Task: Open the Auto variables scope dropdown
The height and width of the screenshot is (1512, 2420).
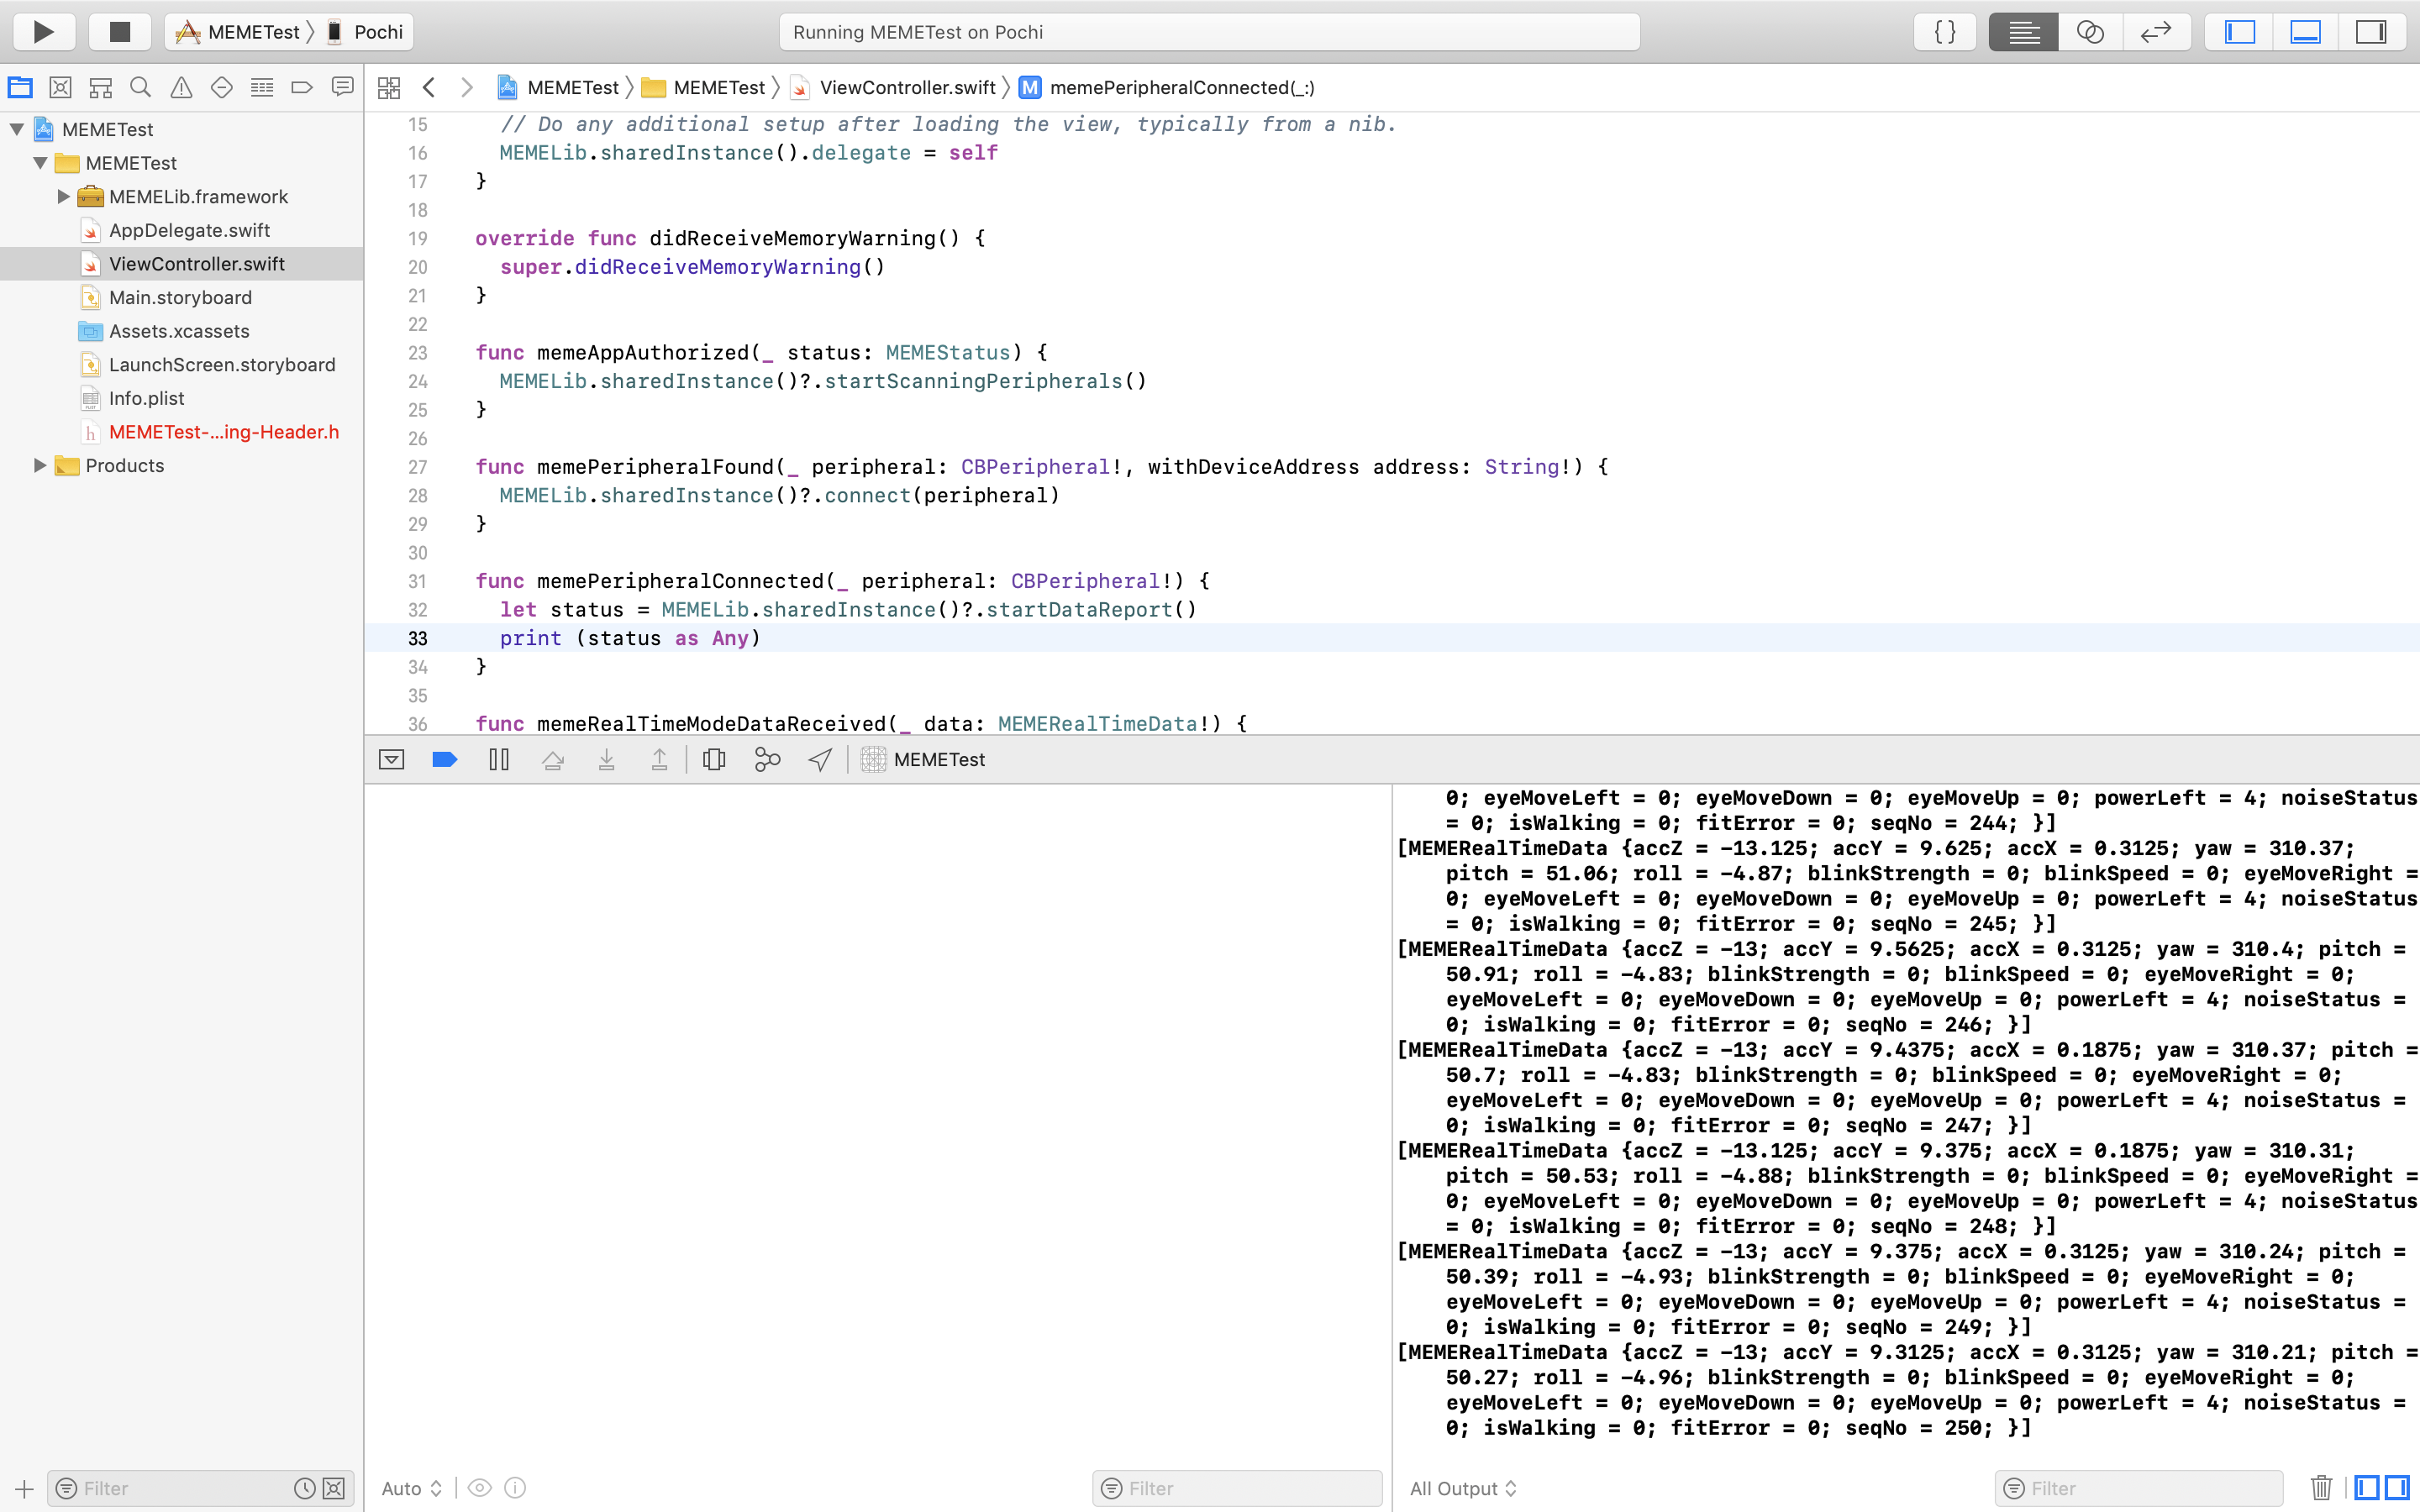Action: coord(412,1488)
